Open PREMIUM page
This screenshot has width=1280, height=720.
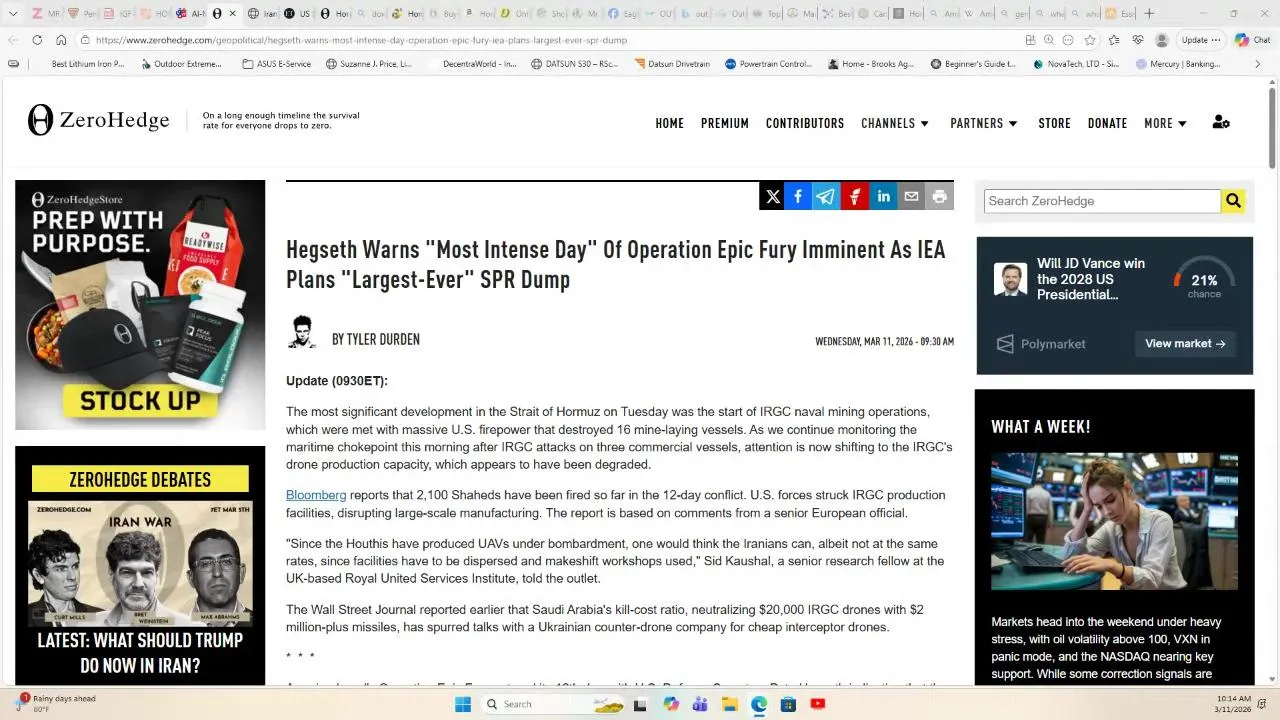[x=725, y=123]
